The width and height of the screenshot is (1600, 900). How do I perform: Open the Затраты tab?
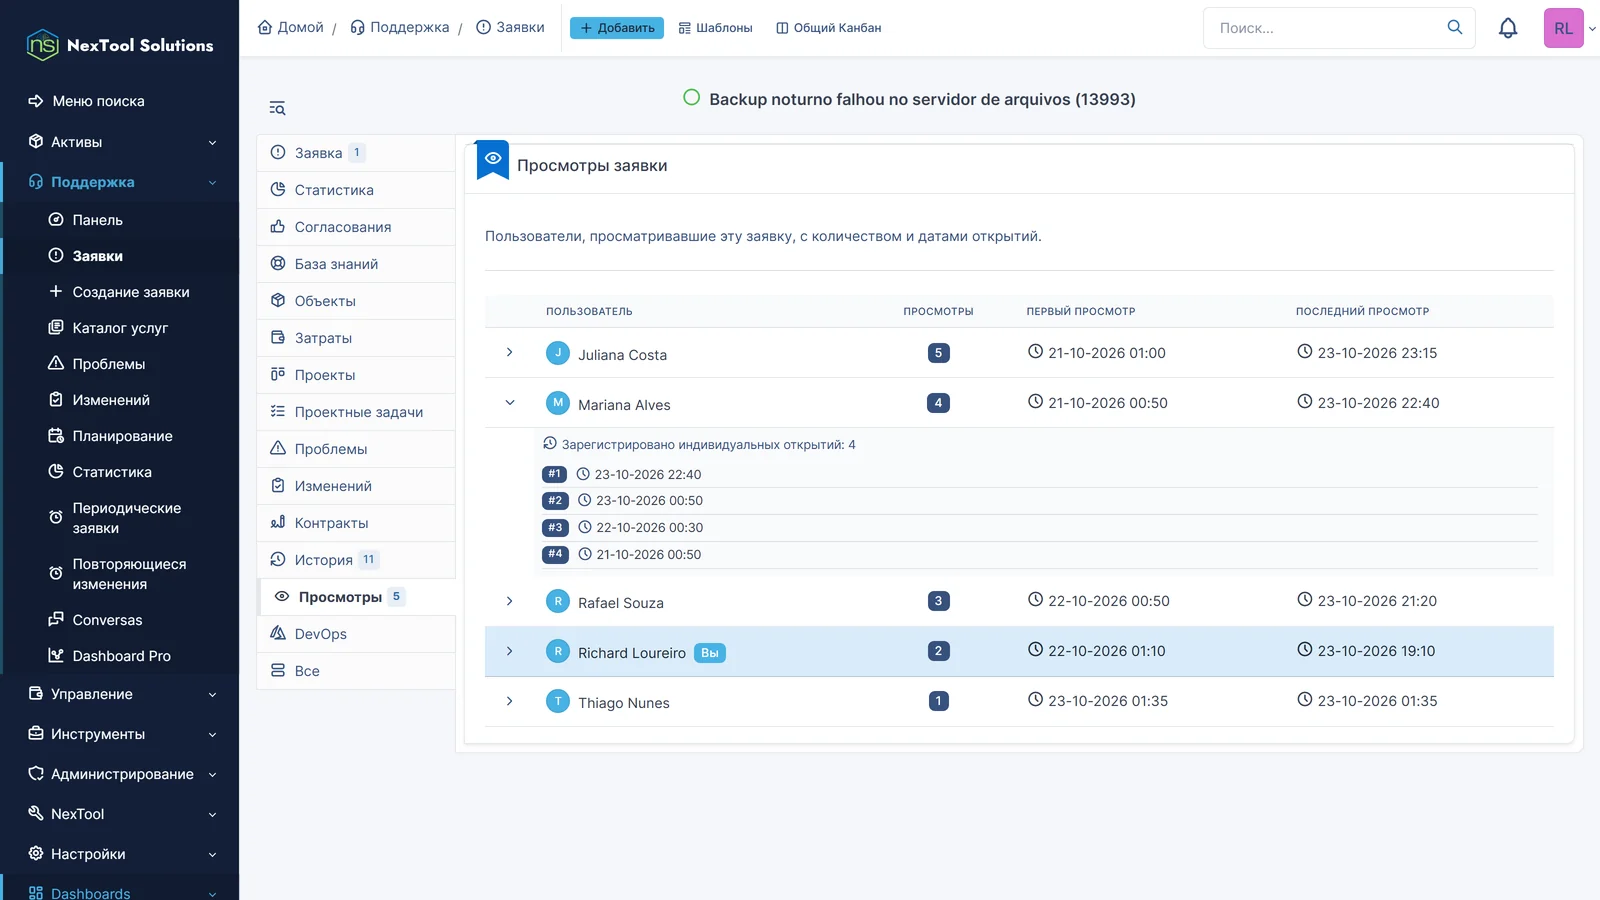tap(356, 338)
